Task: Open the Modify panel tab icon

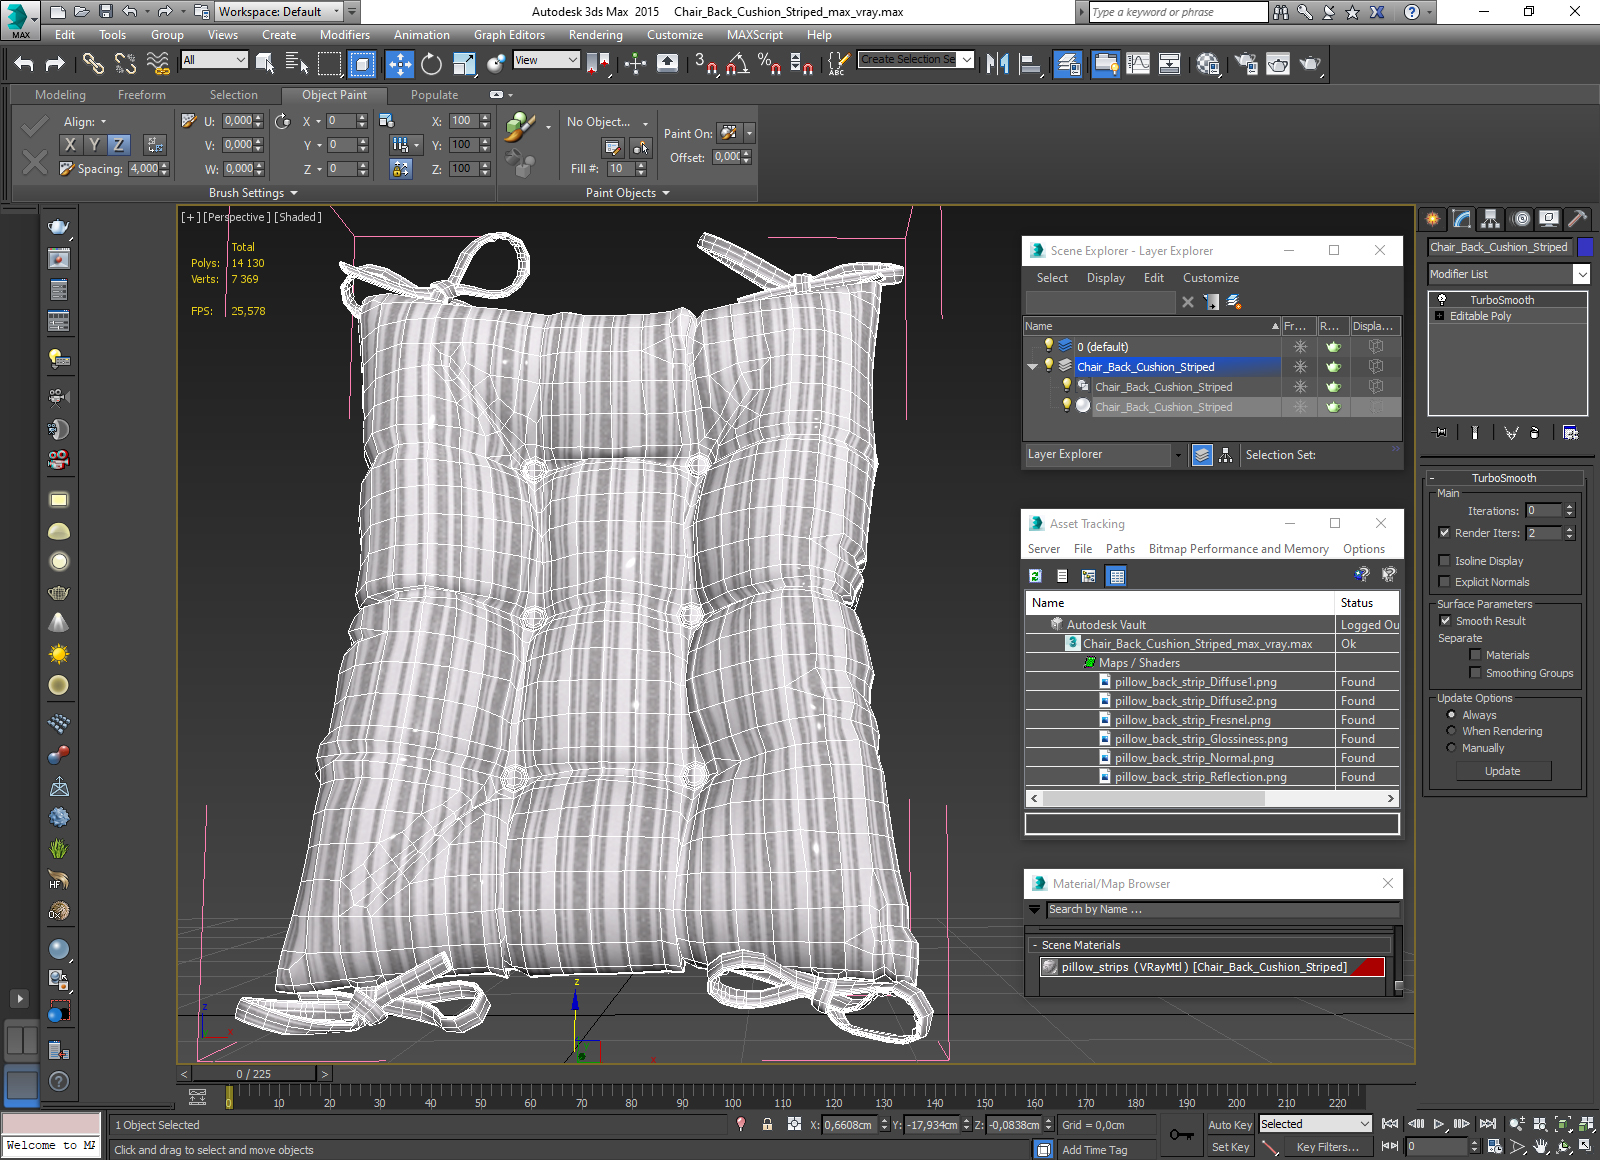Action: (1462, 218)
